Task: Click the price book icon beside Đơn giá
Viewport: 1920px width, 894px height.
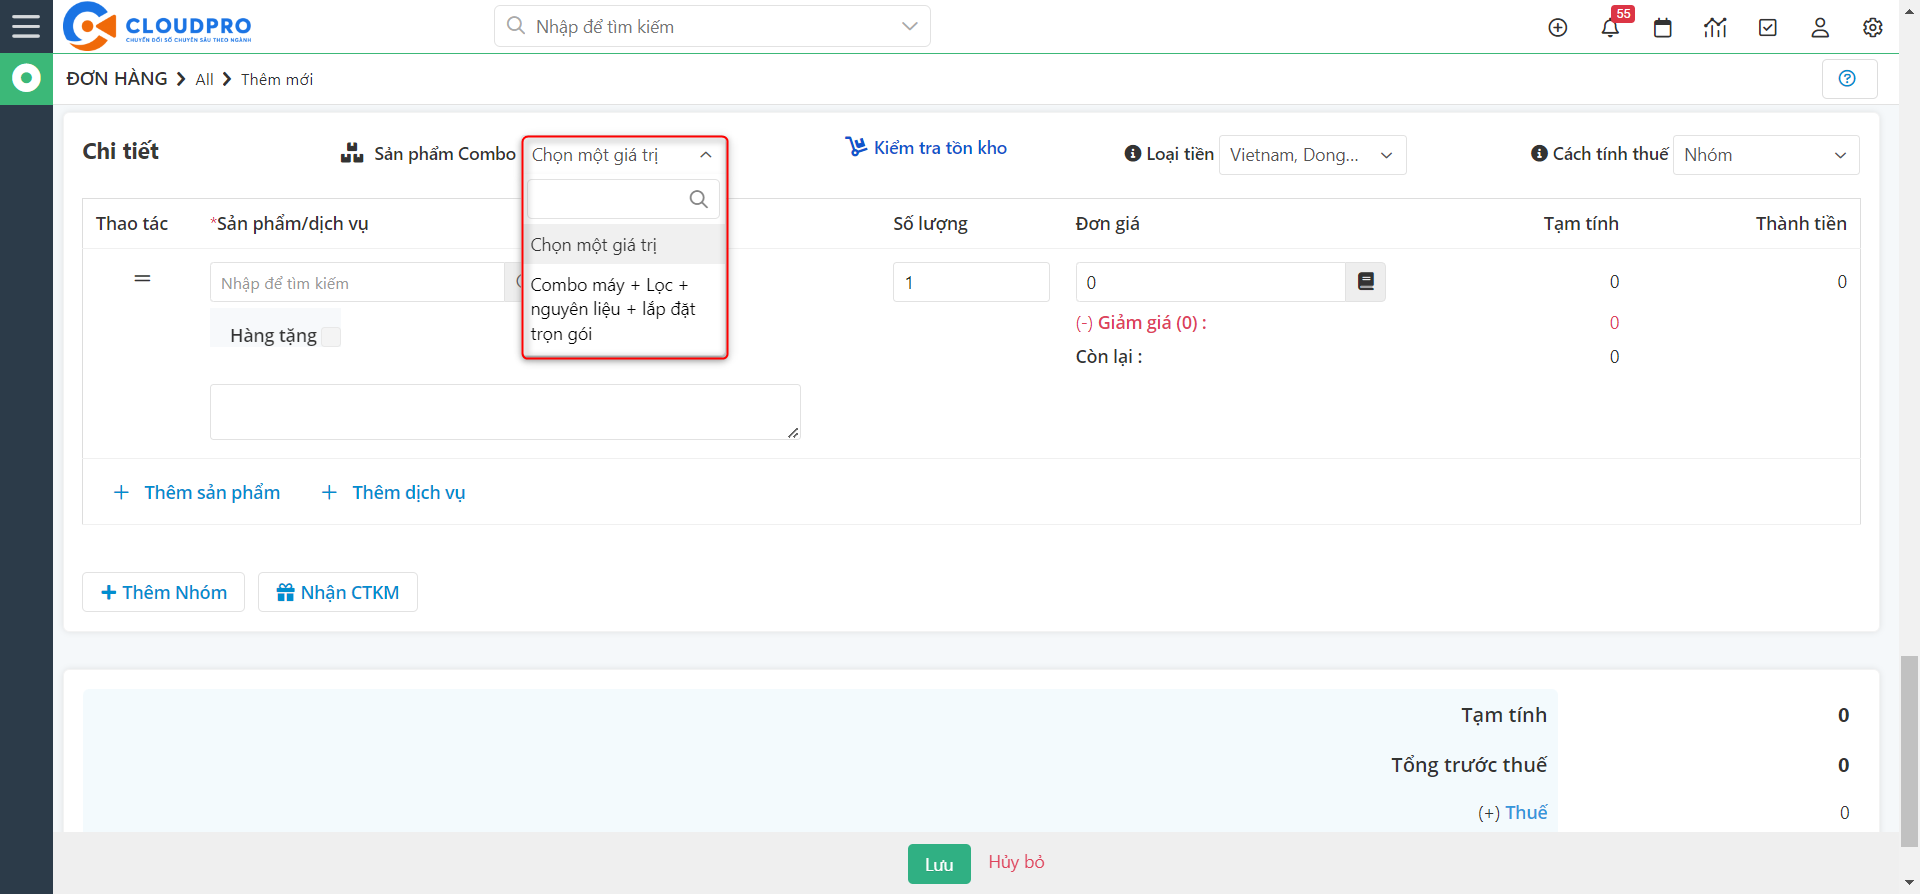Action: click(x=1366, y=282)
